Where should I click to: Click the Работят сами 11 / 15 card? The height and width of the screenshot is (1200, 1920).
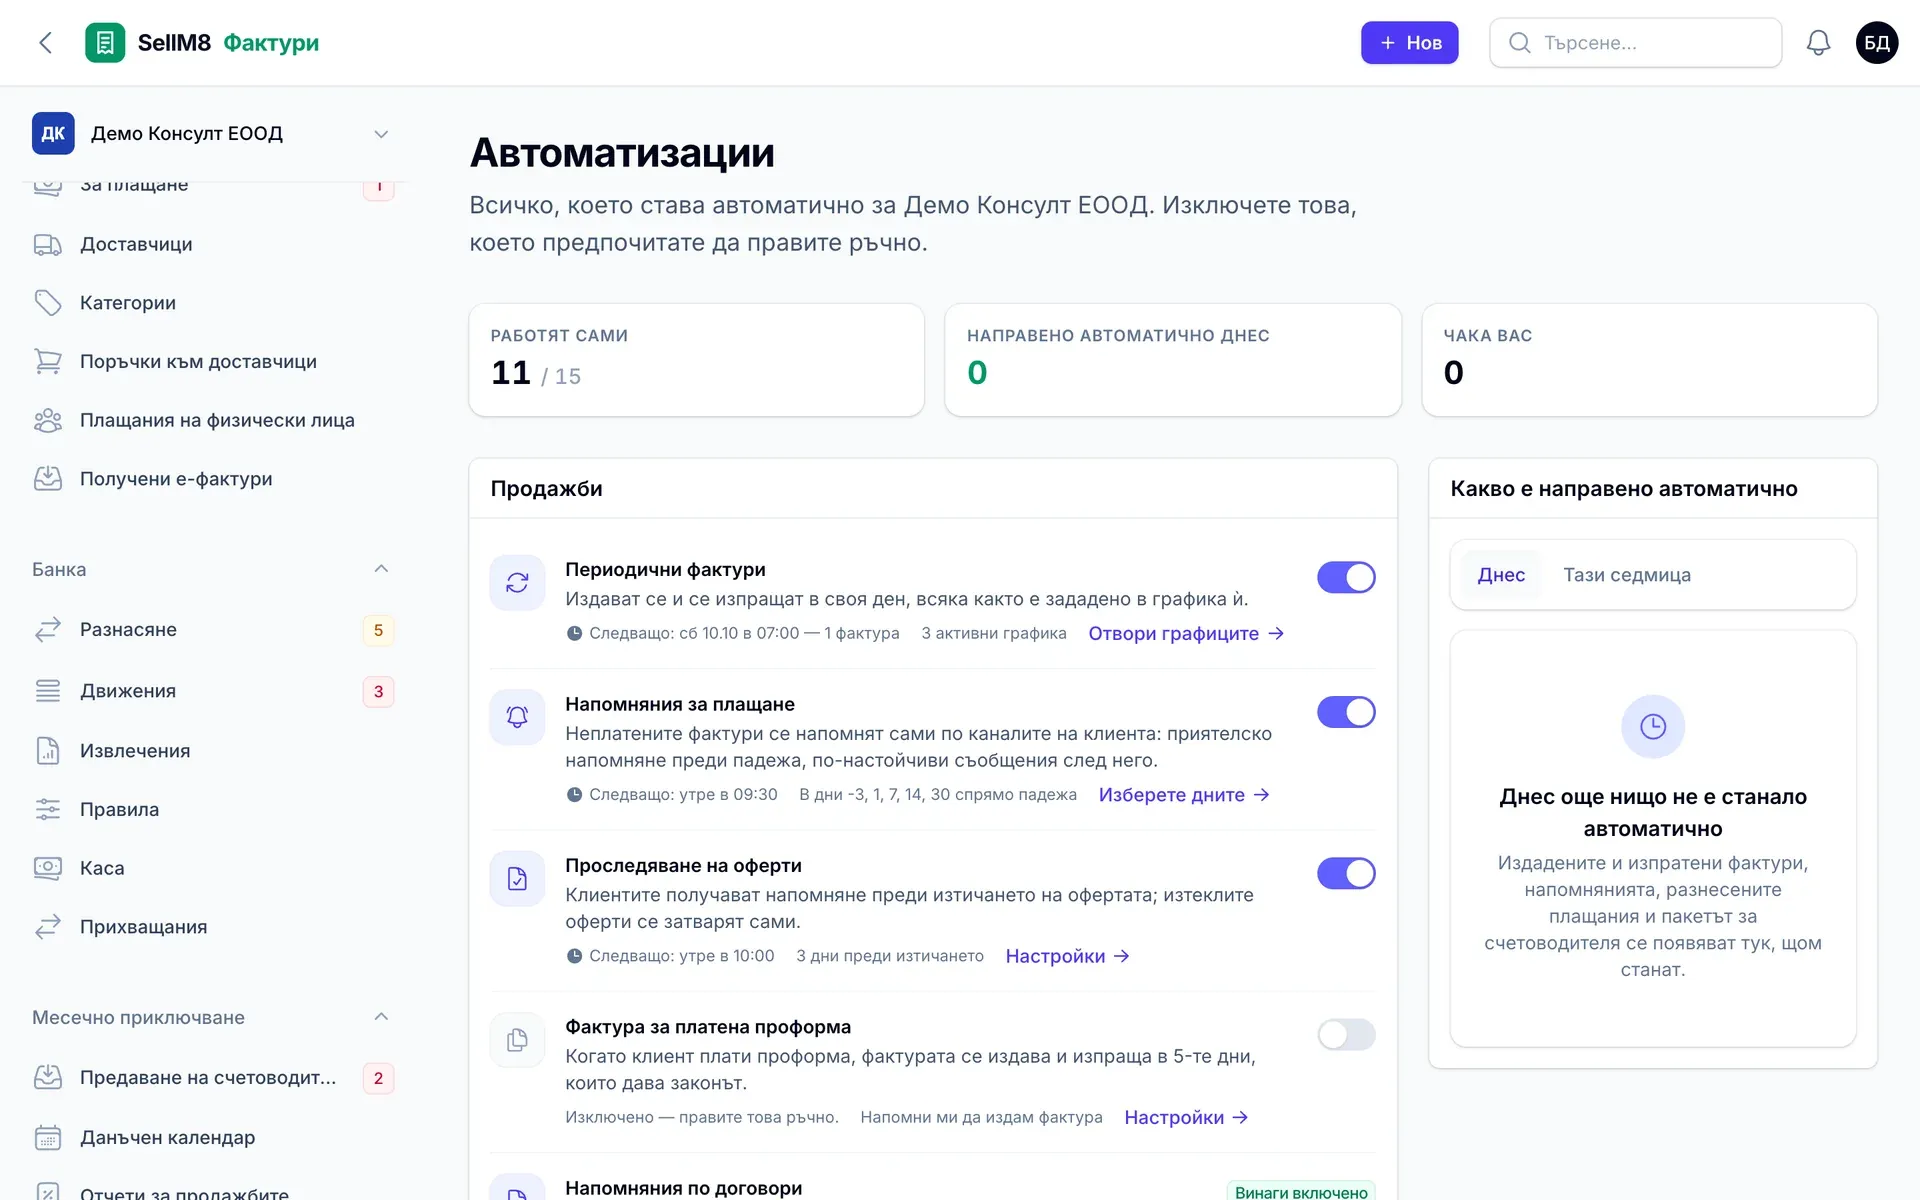click(696, 360)
